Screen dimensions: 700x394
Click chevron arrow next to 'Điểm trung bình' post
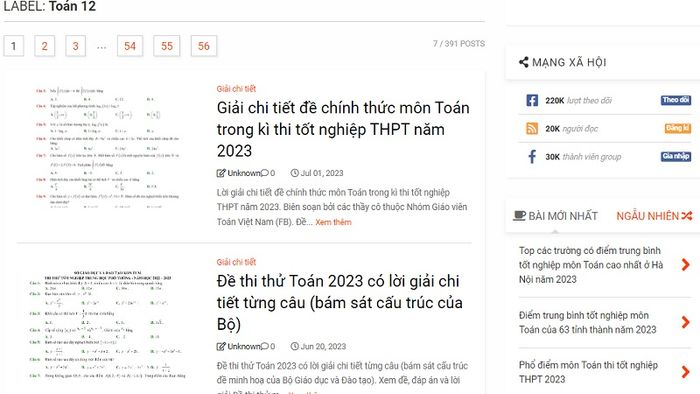coord(686,322)
